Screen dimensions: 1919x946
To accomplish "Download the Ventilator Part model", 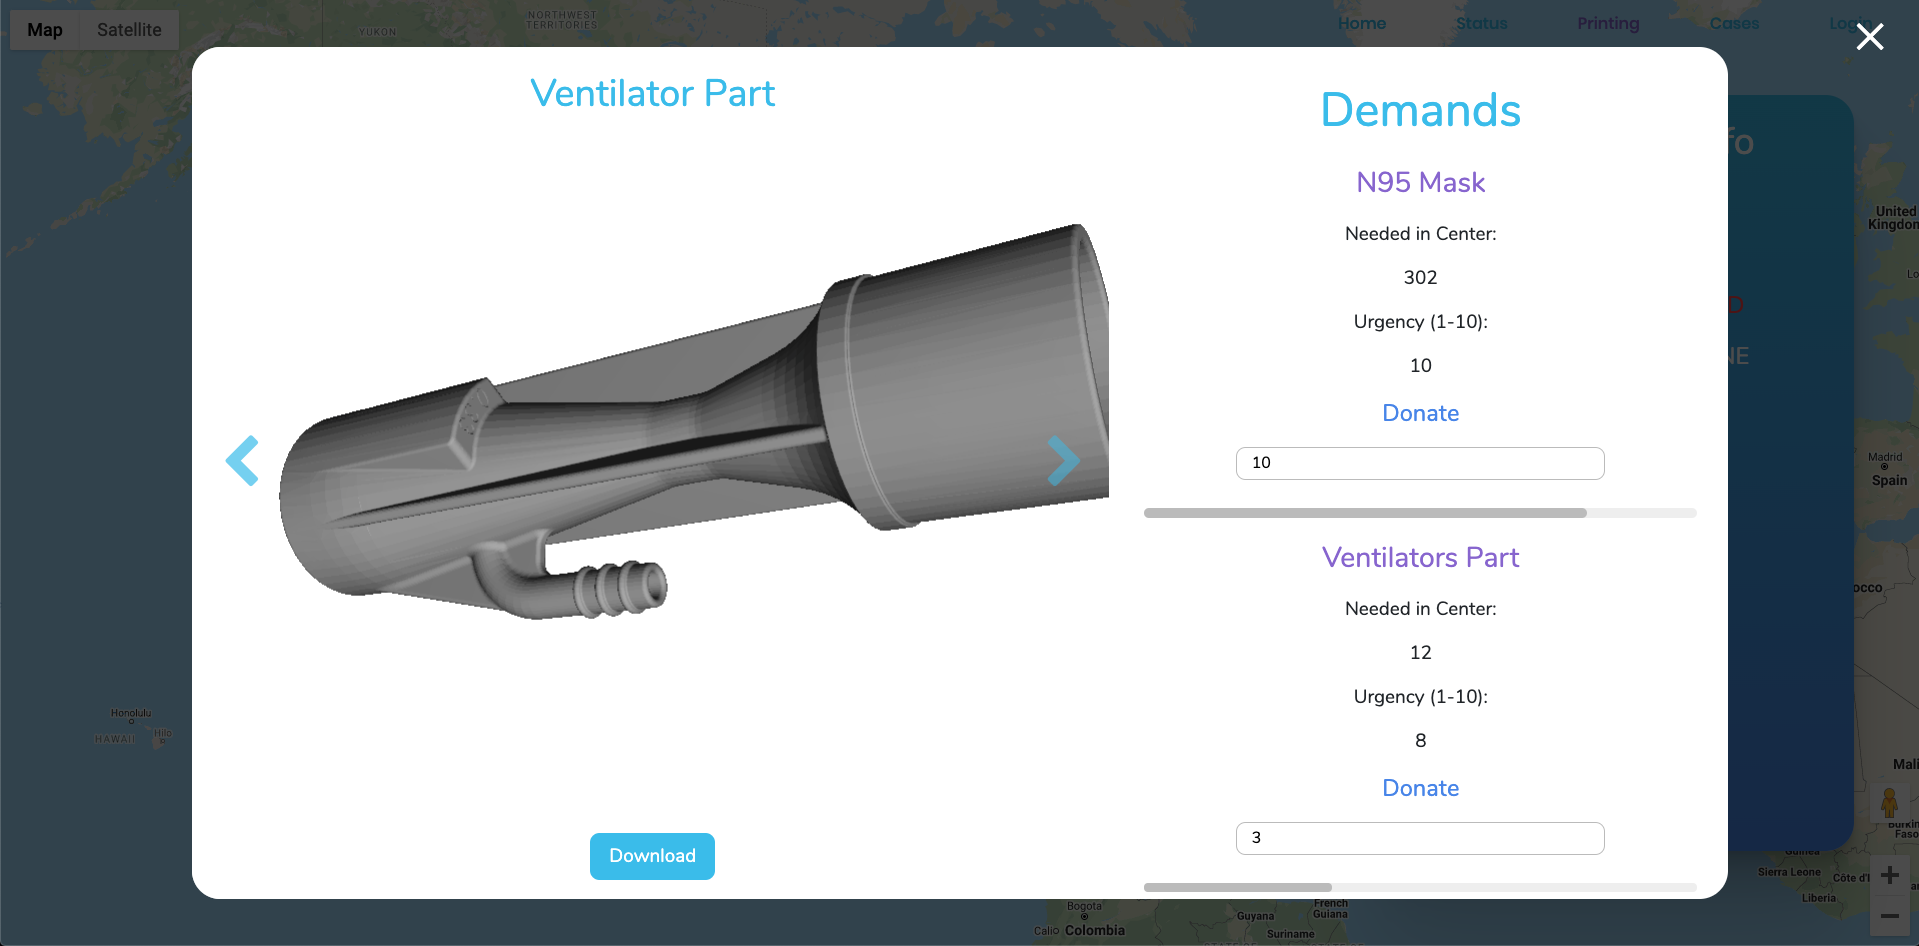I will tap(652, 856).
